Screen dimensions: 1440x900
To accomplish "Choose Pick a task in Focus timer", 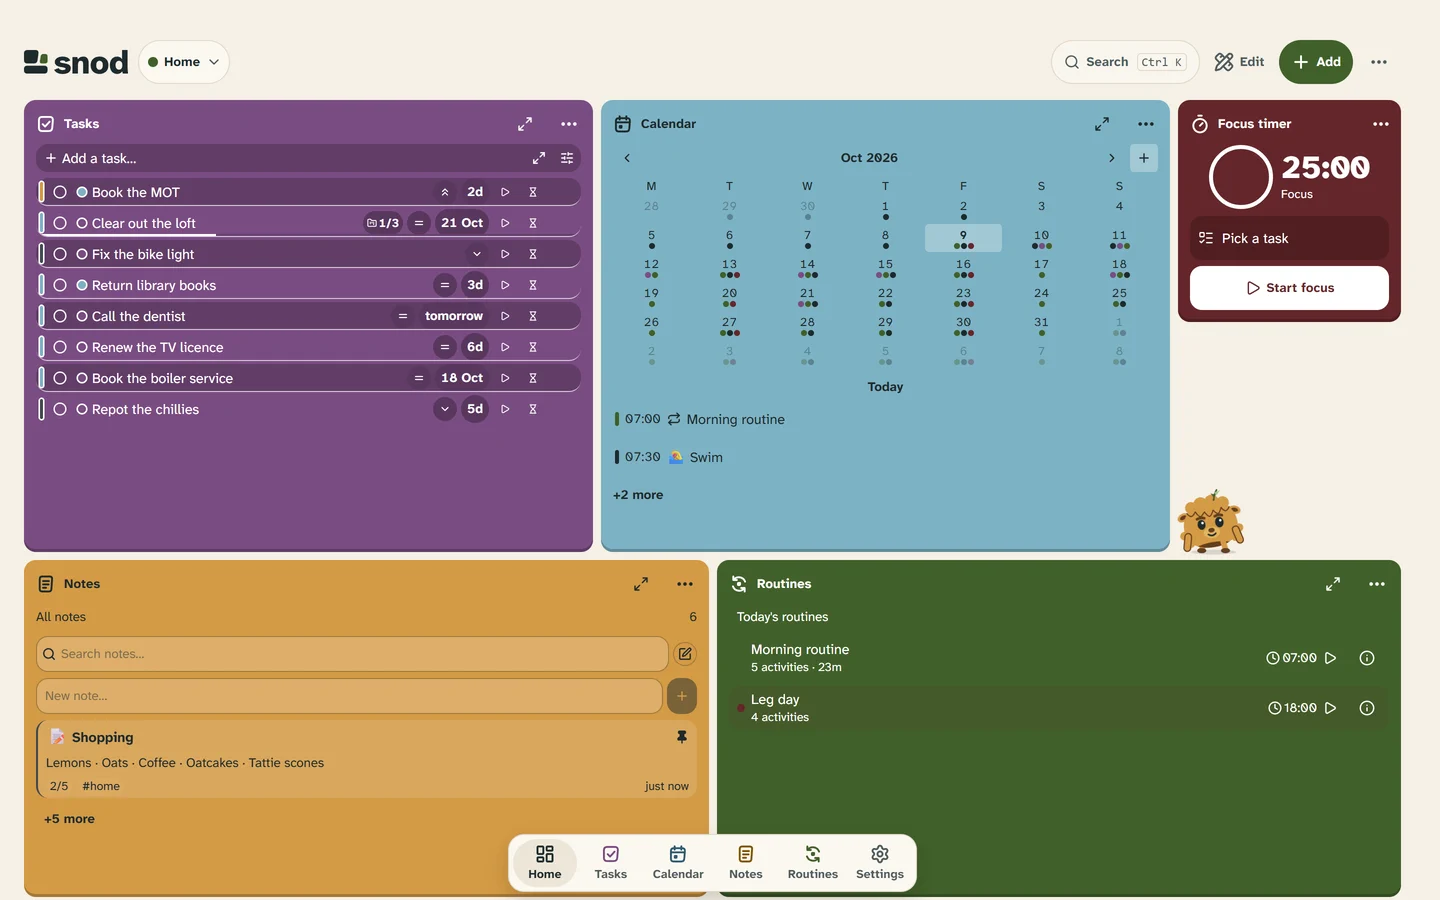I will tap(1289, 238).
